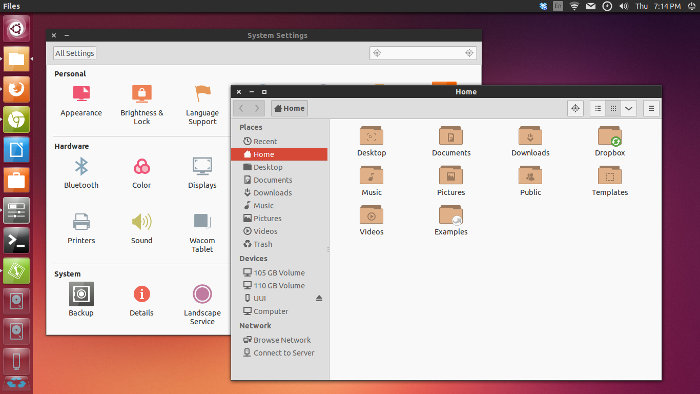Screen dimensions: 700x394
Task: Open LibreOffice Writer from launcher
Action: (x=17, y=150)
